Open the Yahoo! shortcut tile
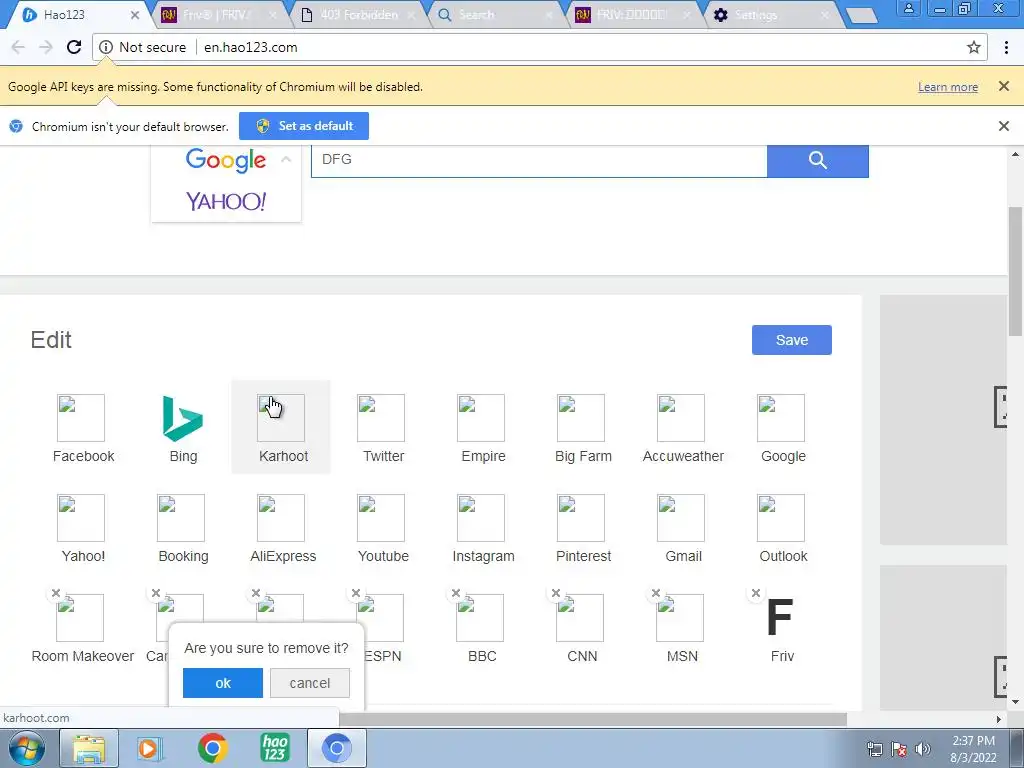The image size is (1024, 768). 83,528
